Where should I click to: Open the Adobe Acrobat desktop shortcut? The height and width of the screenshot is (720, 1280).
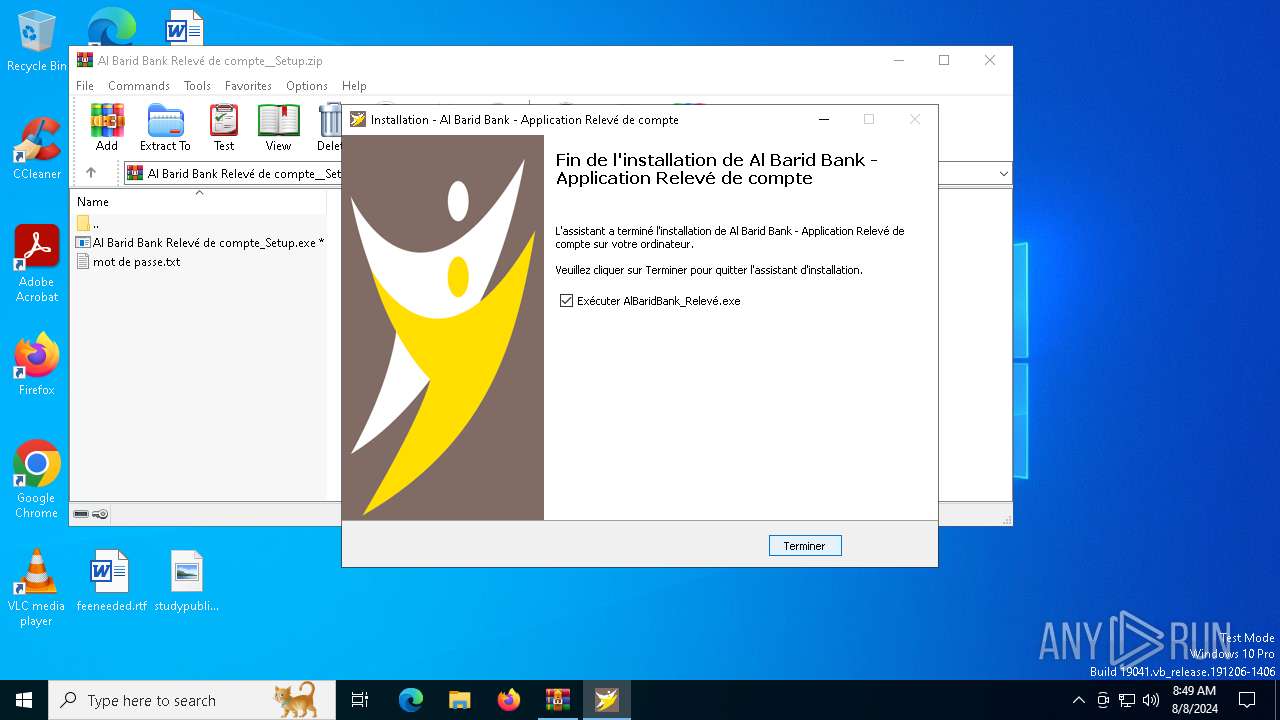coord(37,264)
